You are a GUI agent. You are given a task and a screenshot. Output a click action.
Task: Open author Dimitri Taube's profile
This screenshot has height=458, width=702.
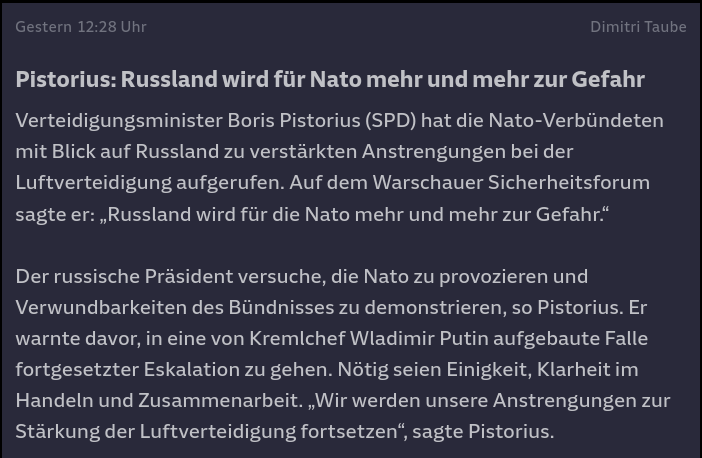pos(638,27)
